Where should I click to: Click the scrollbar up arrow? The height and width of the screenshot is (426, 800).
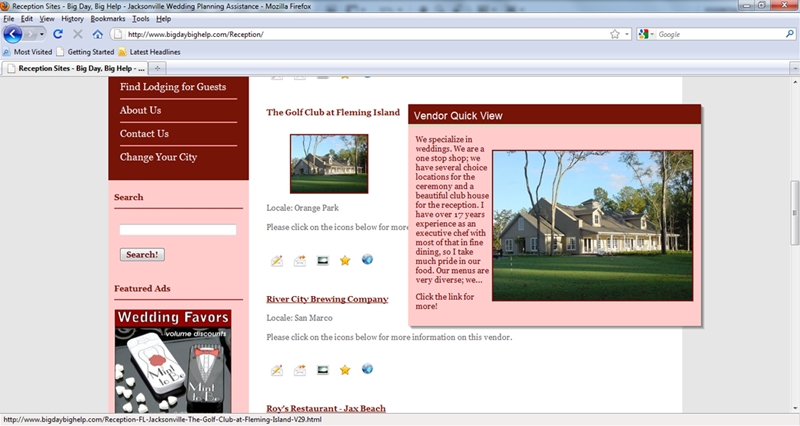point(794,82)
